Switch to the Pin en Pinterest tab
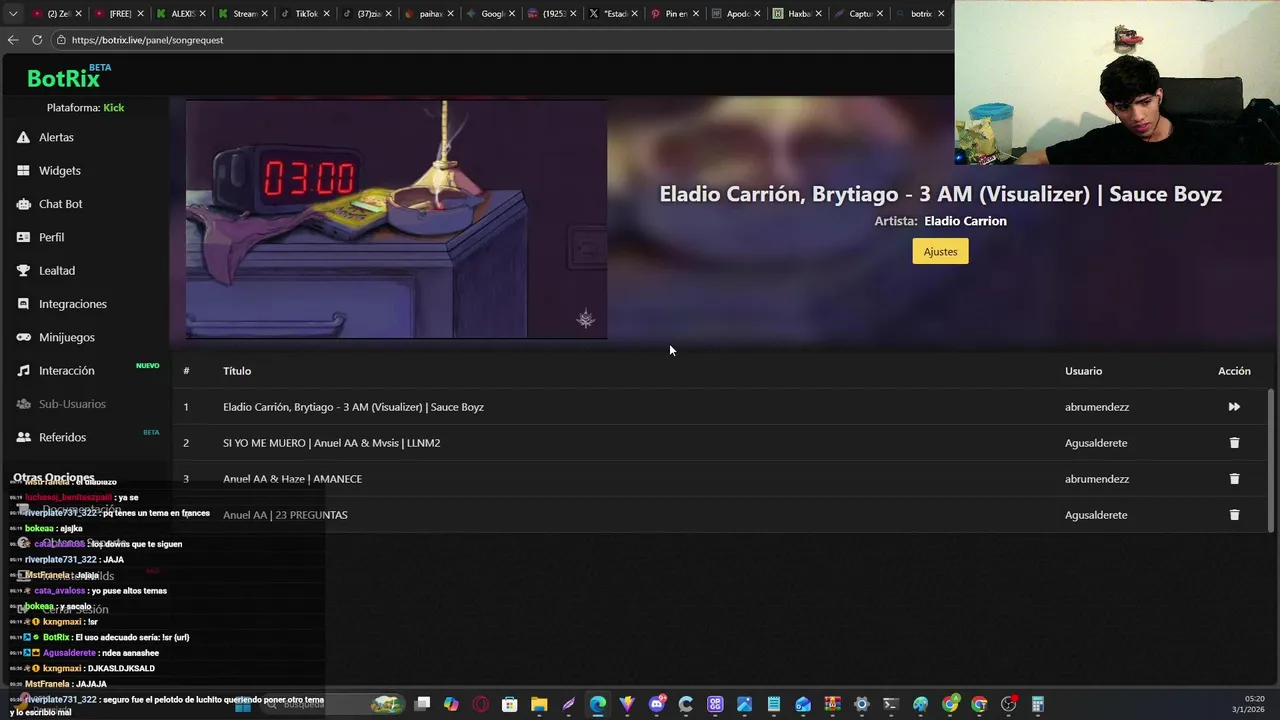 [x=673, y=14]
